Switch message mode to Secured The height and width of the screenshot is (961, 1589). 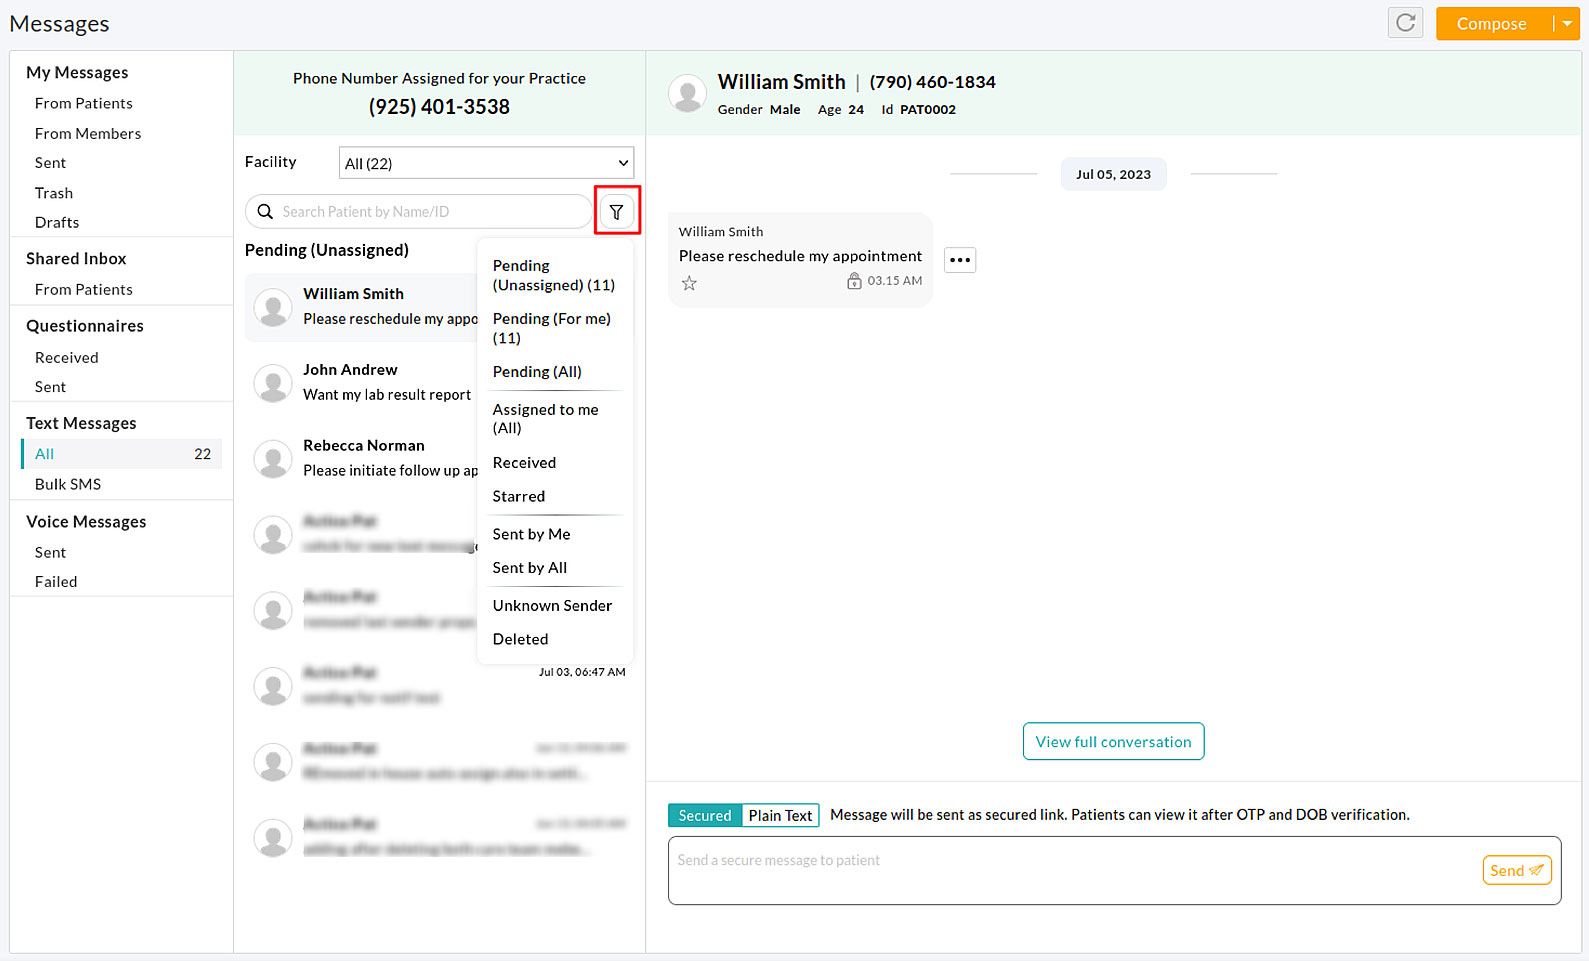click(705, 815)
